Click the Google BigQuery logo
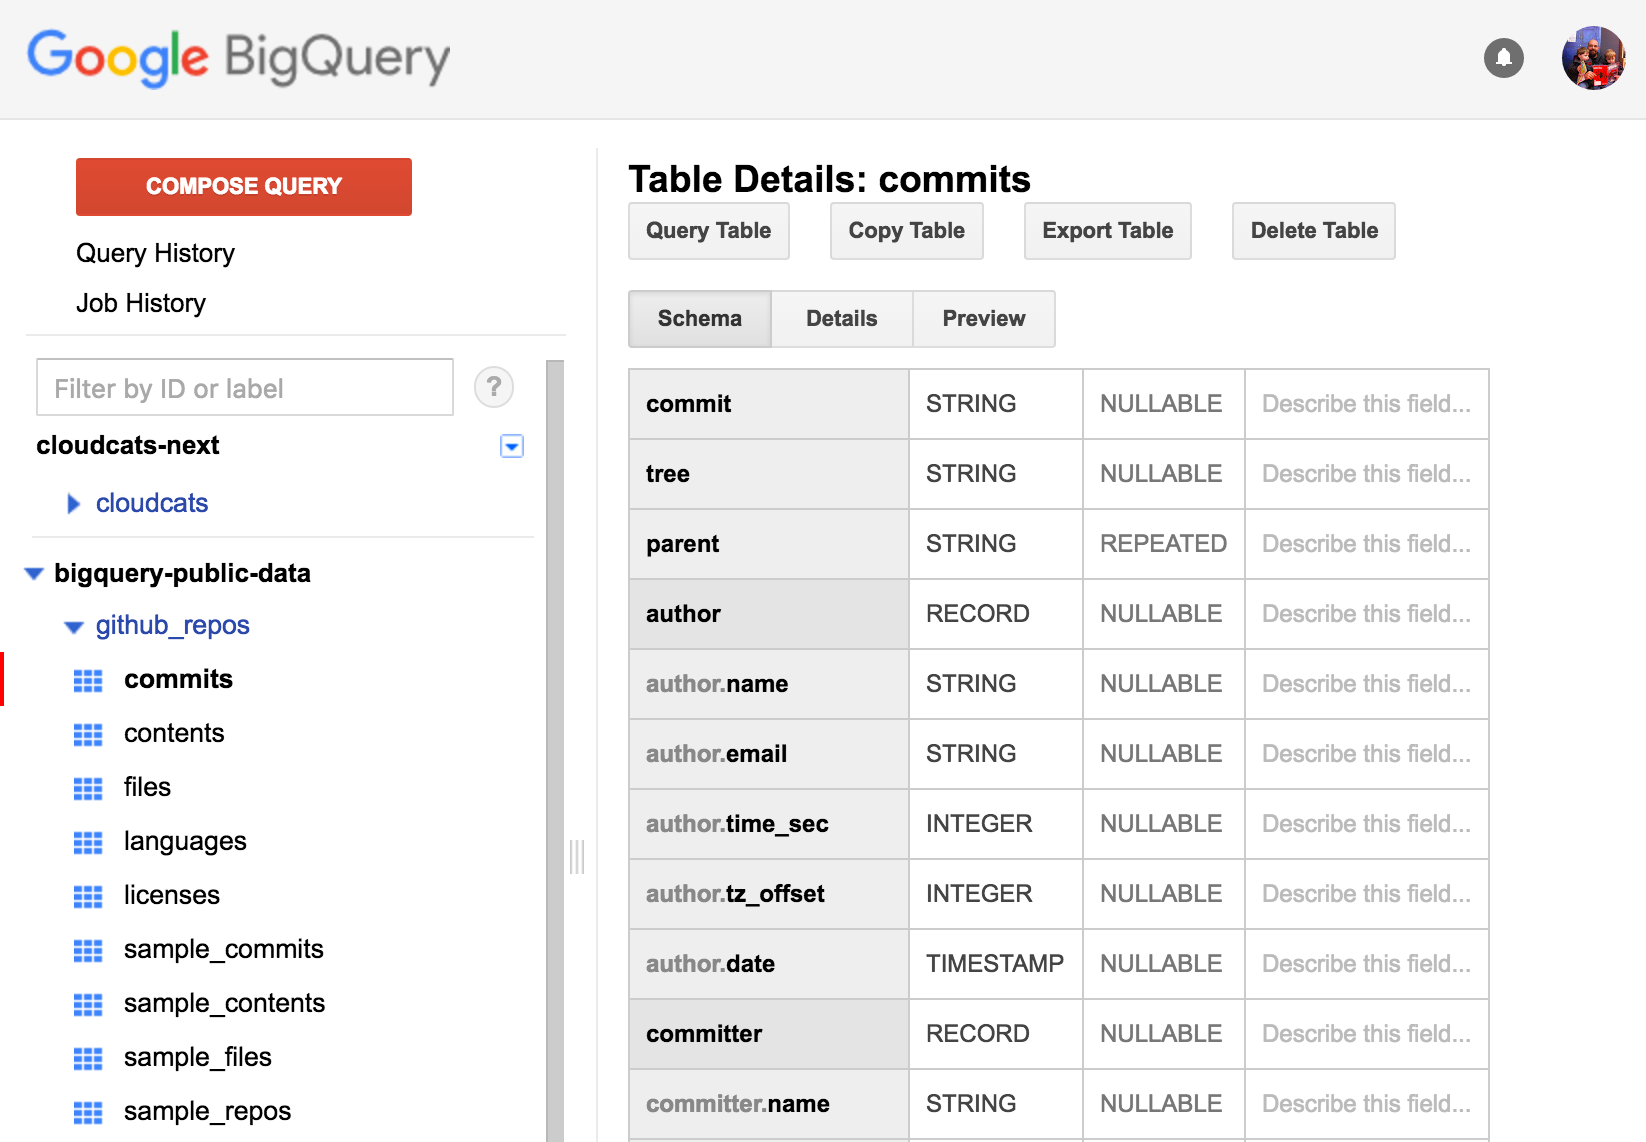 click(238, 57)
